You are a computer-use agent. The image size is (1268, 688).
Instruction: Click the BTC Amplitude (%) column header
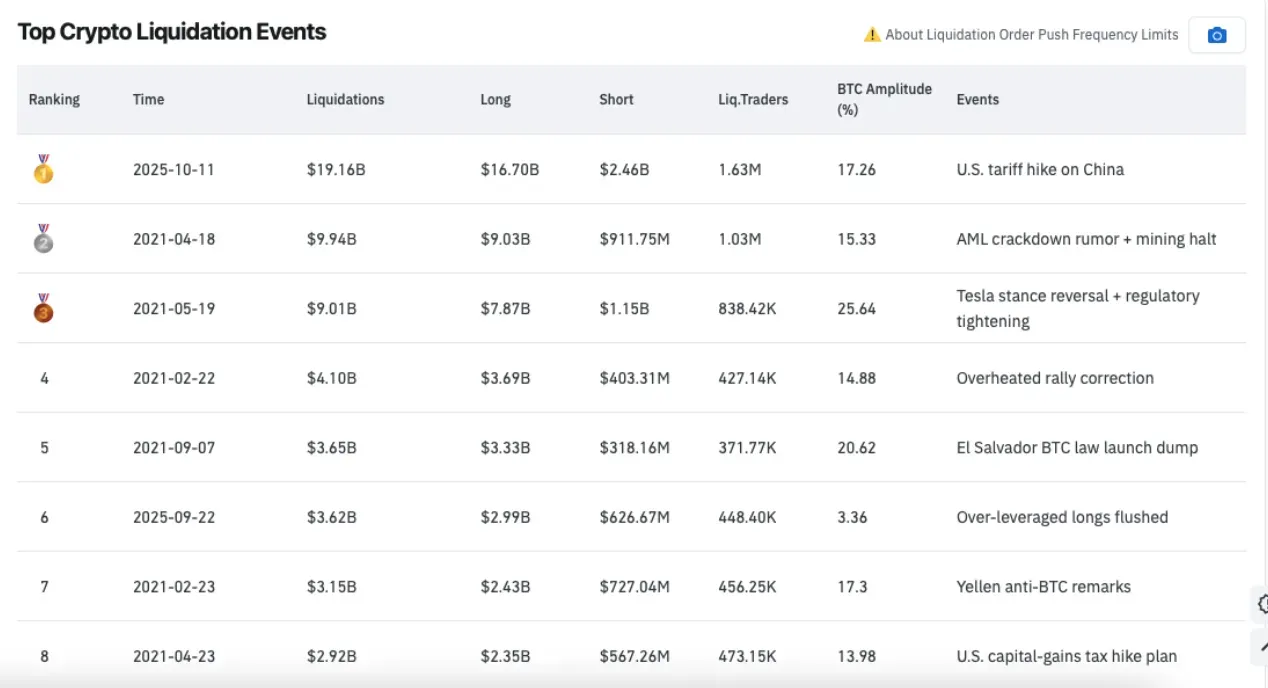point(884,99)
